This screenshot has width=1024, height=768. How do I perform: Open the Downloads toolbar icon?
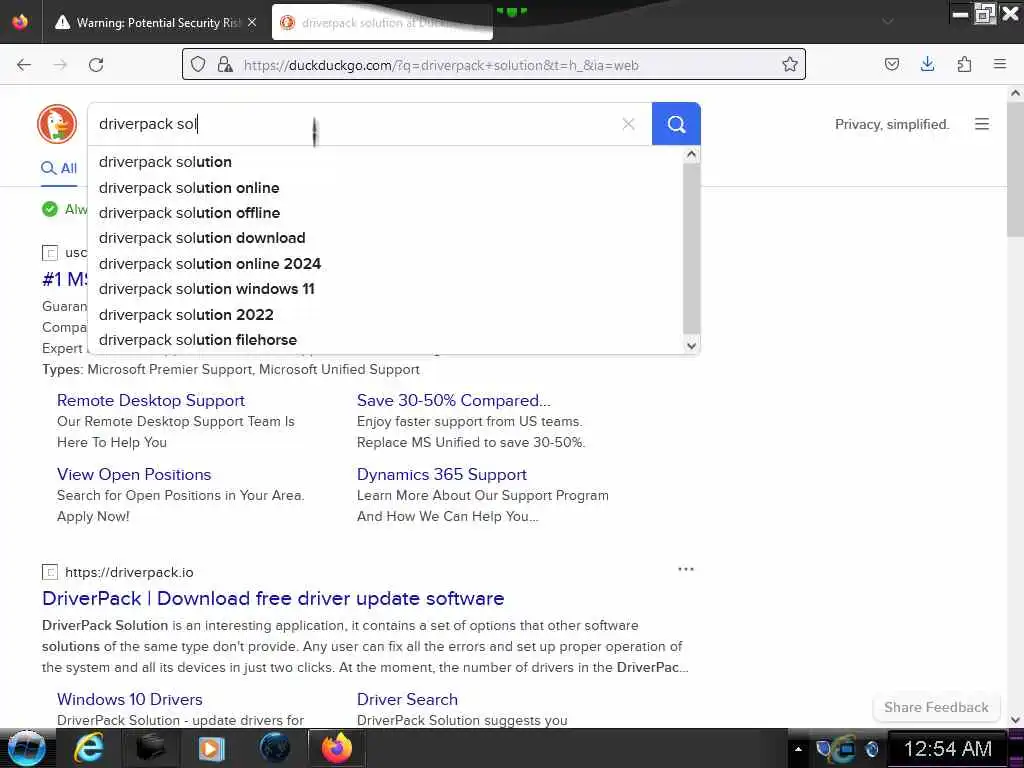[927, 64]
